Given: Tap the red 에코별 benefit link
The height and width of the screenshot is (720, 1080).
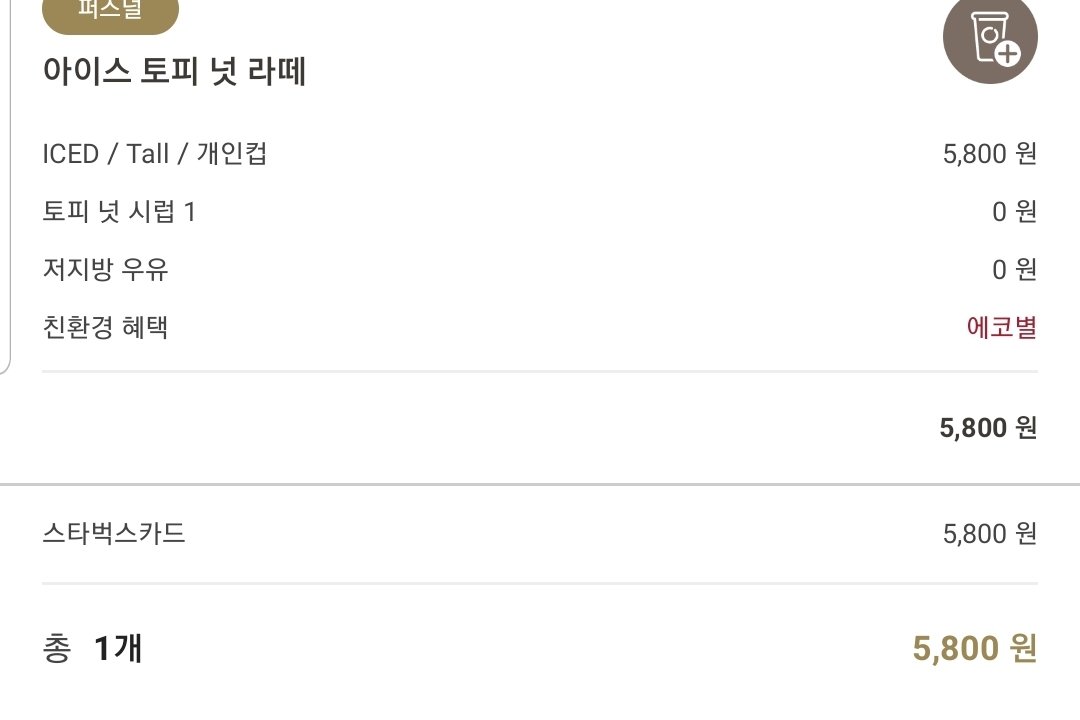Looking at the screenshot, I should (1002, 327).
